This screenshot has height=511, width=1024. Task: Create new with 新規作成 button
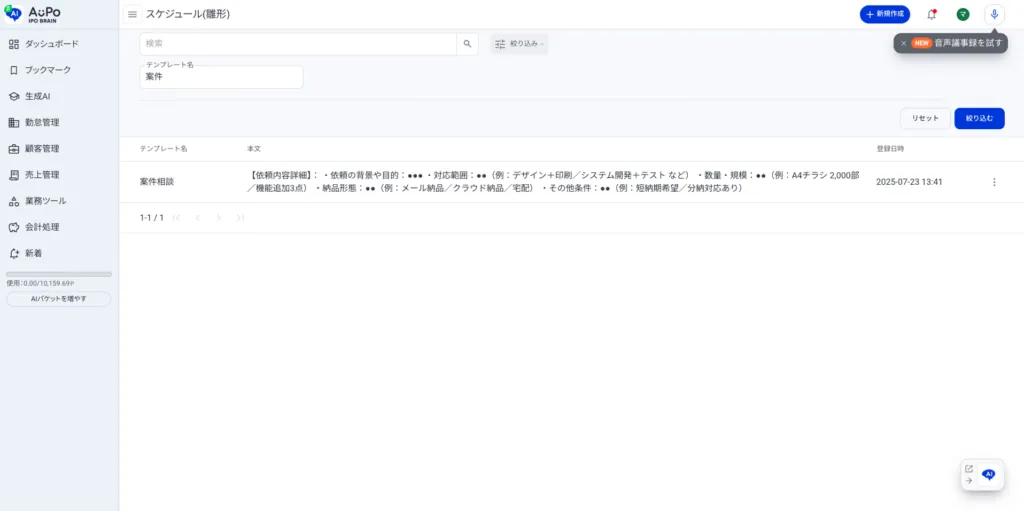tap(884, 14)
